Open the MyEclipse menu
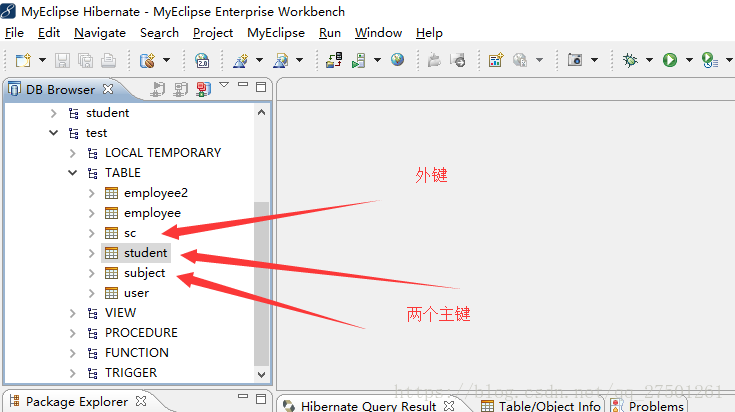 click(x=276, y=33)
